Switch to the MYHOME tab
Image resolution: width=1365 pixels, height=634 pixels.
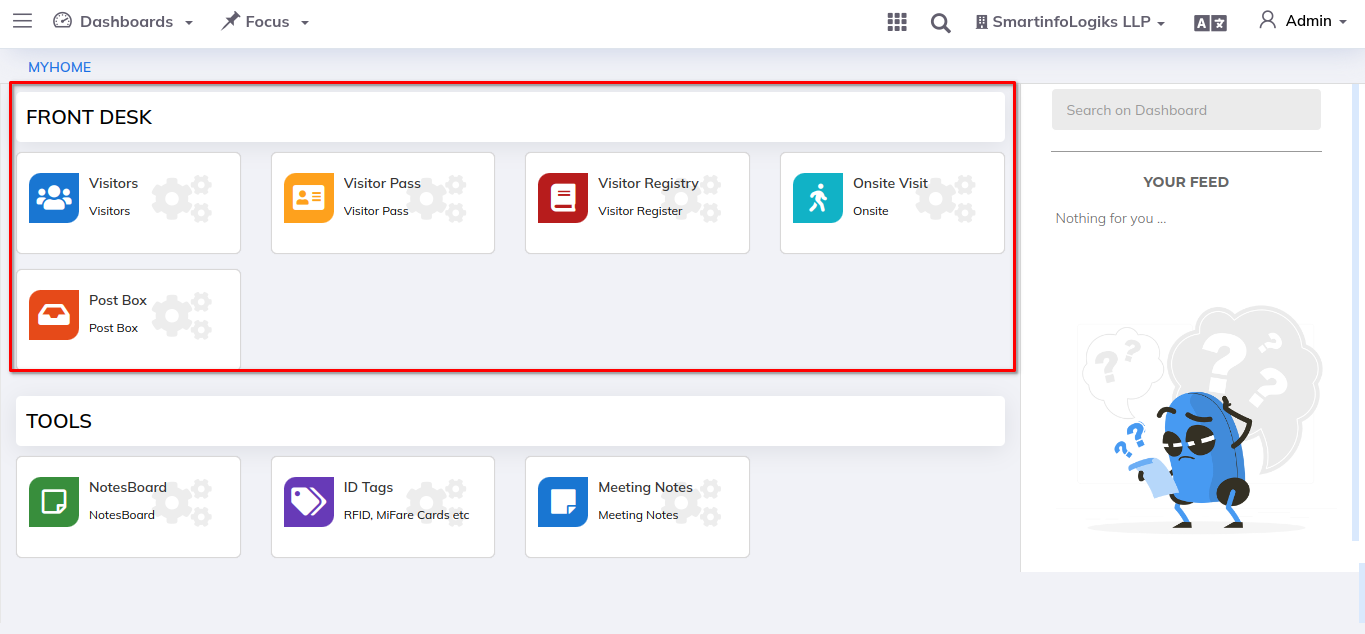(x=60, y=67)
